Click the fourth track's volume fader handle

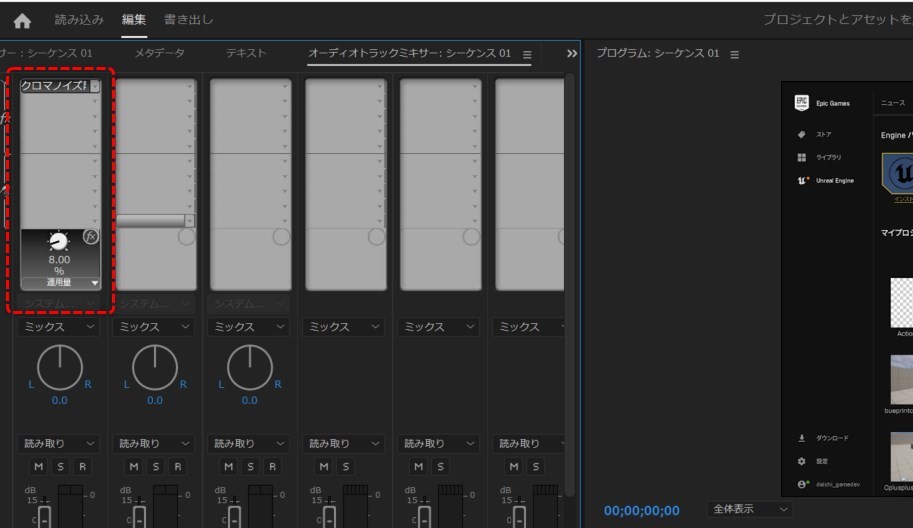(x=330, y=518)
